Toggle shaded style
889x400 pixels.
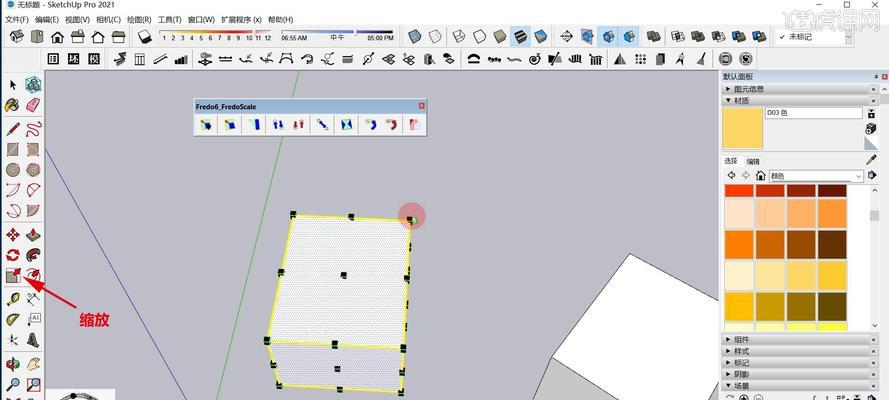tap(499, 37)
